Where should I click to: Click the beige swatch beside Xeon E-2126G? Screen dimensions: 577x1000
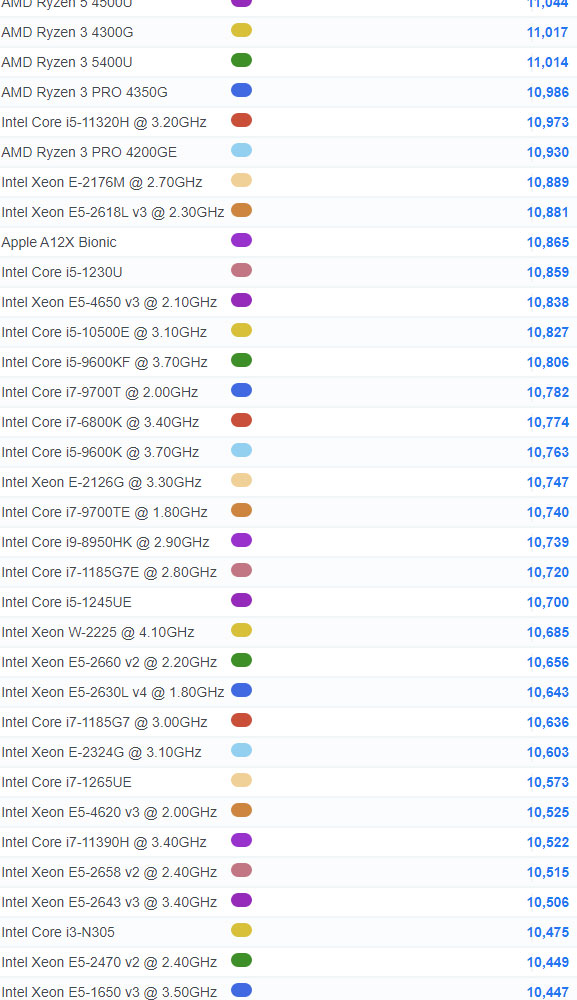(x=241, y=480)
